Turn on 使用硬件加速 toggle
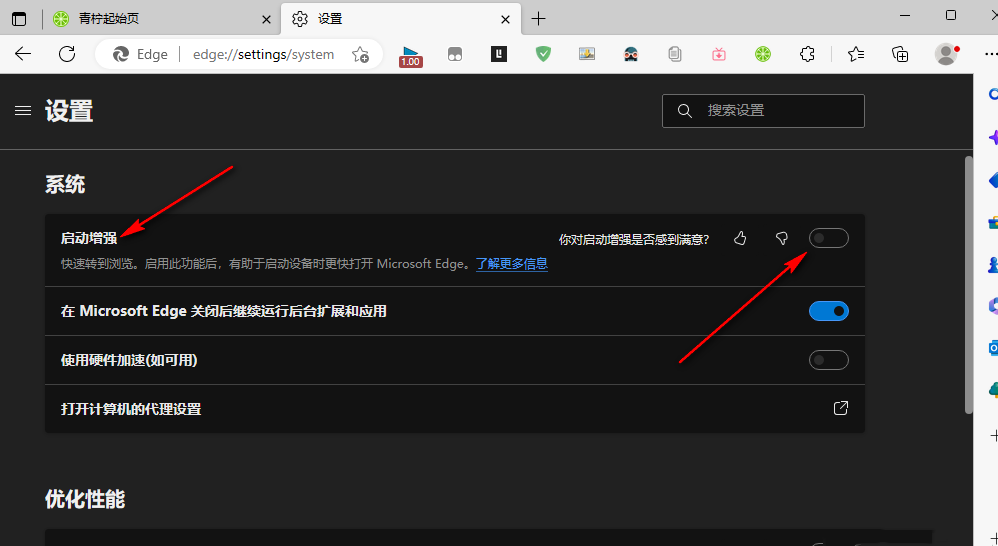This screenshot has width=998, height=546. tap(828, 360)
